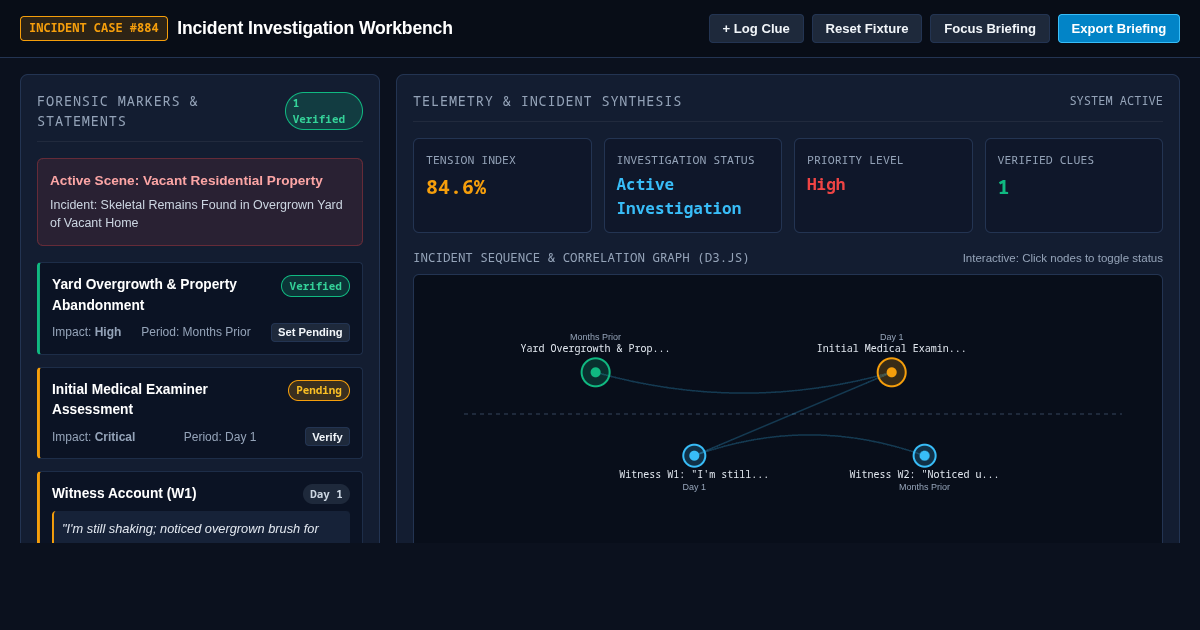Click the System Active status label

click(1116, 101)
